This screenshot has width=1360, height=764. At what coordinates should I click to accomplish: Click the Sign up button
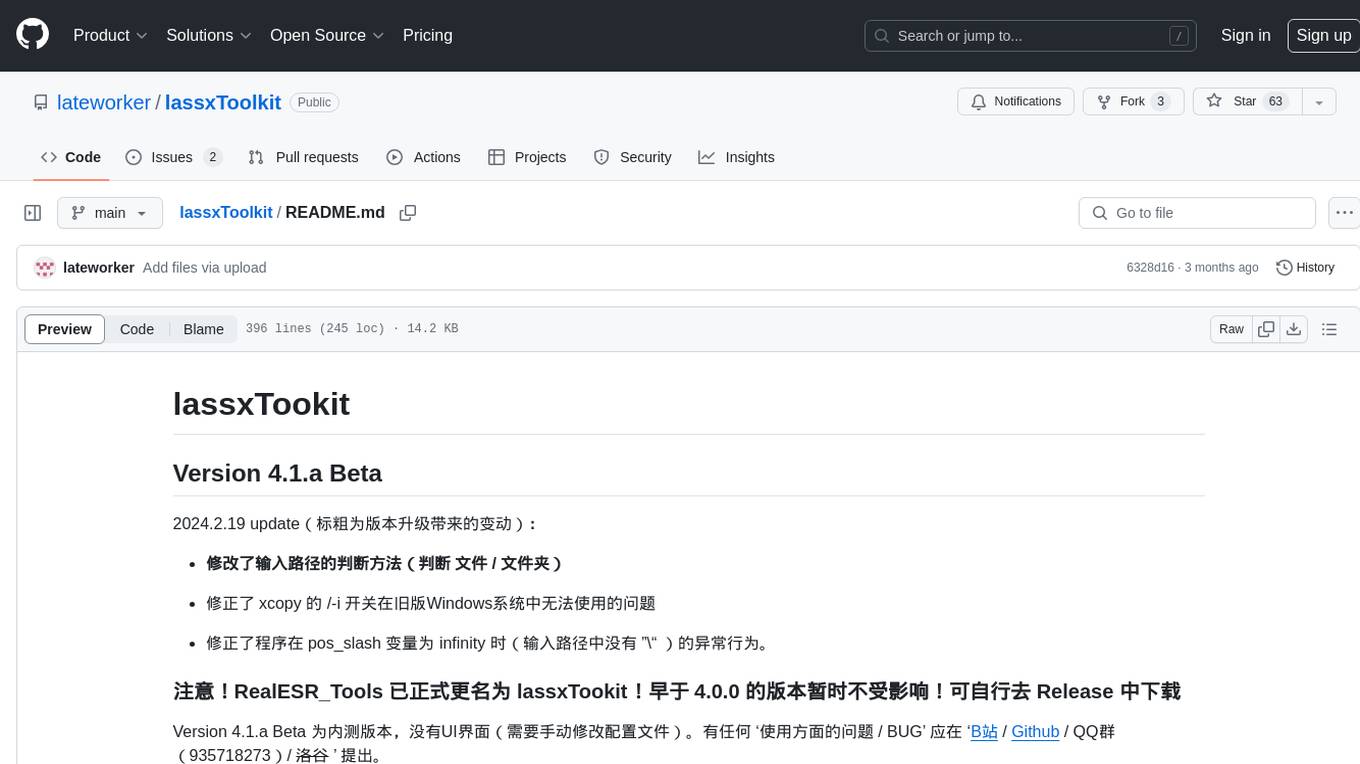click(1323, 35)
